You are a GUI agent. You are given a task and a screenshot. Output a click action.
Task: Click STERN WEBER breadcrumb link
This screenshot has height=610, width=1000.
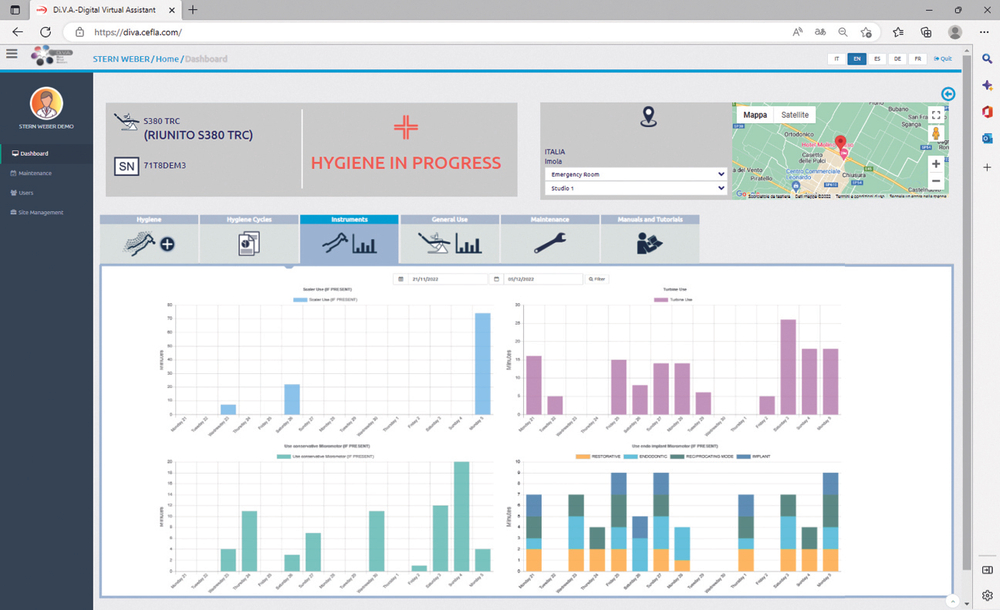pos(121,59)
